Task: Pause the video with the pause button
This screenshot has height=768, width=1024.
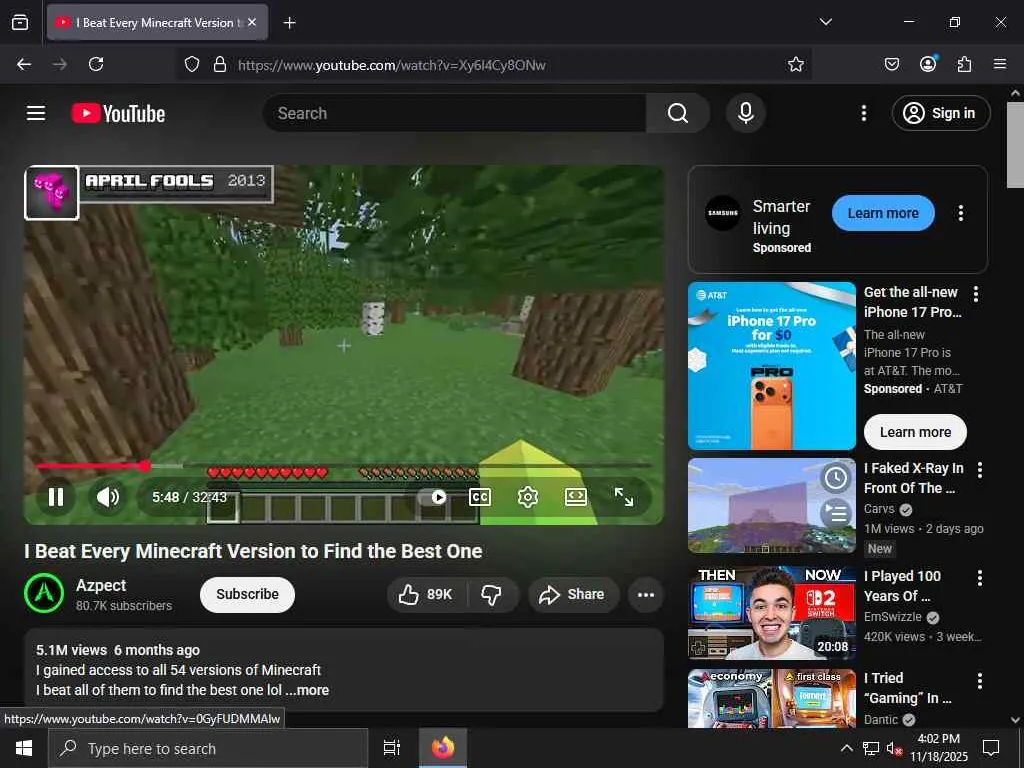Action: (56, 498)
